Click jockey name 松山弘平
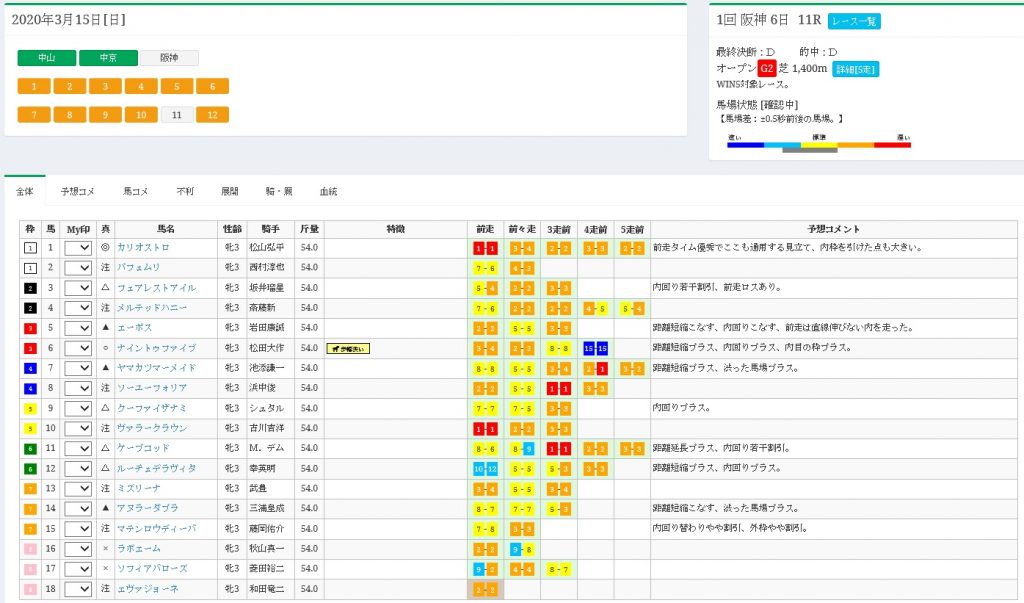 (266, 248)
